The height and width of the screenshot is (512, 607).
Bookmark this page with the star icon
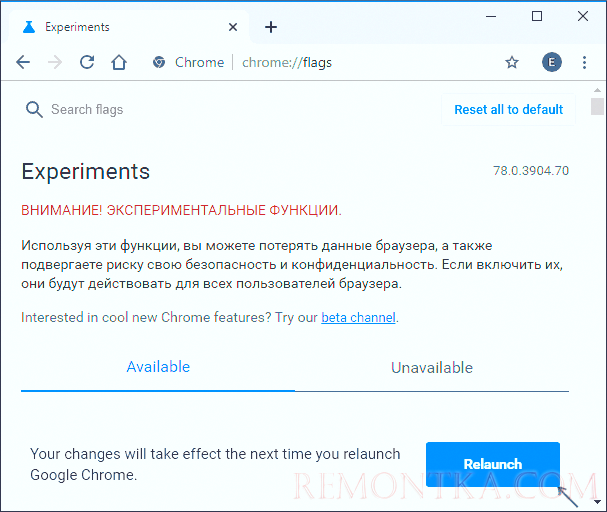pyautogui.click(x=512, y=62)
